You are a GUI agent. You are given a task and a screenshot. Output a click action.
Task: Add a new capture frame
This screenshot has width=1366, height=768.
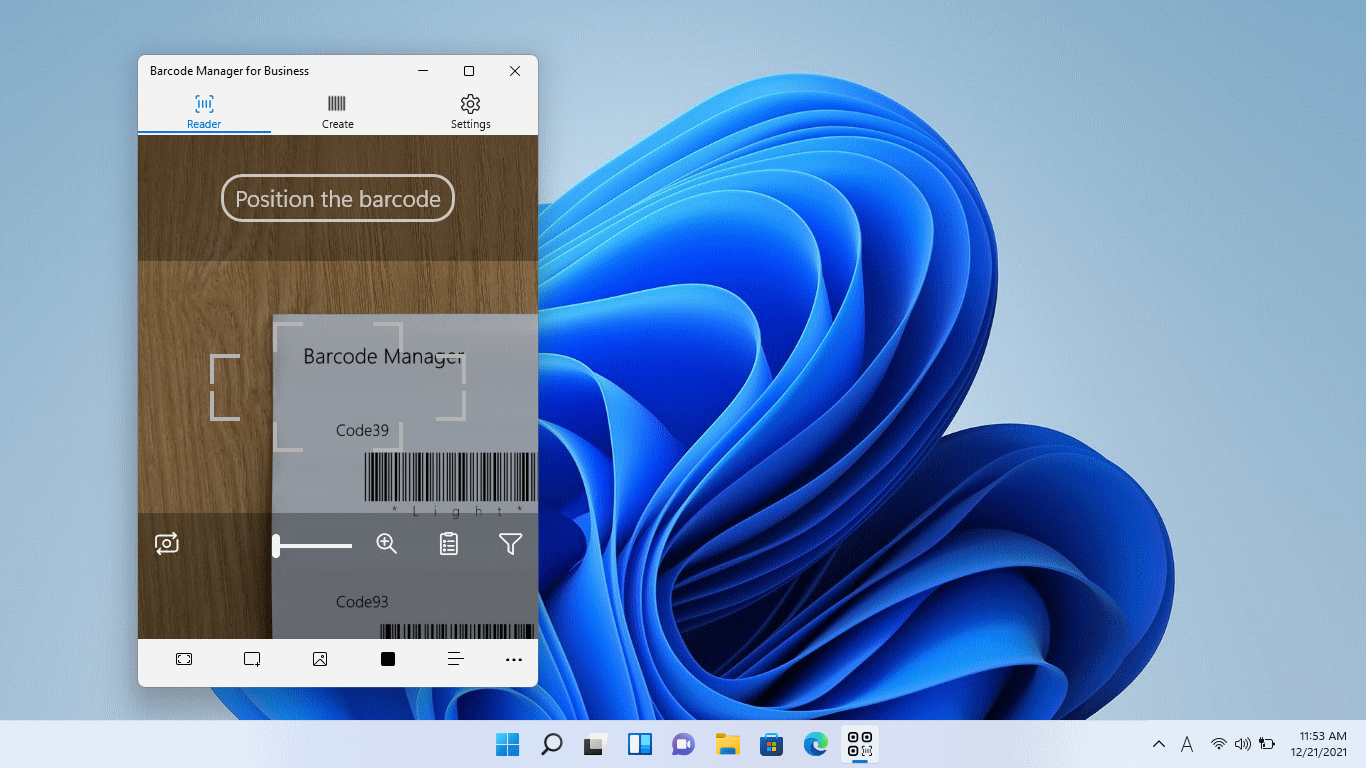pyautogui.click(x=252, y=659)
